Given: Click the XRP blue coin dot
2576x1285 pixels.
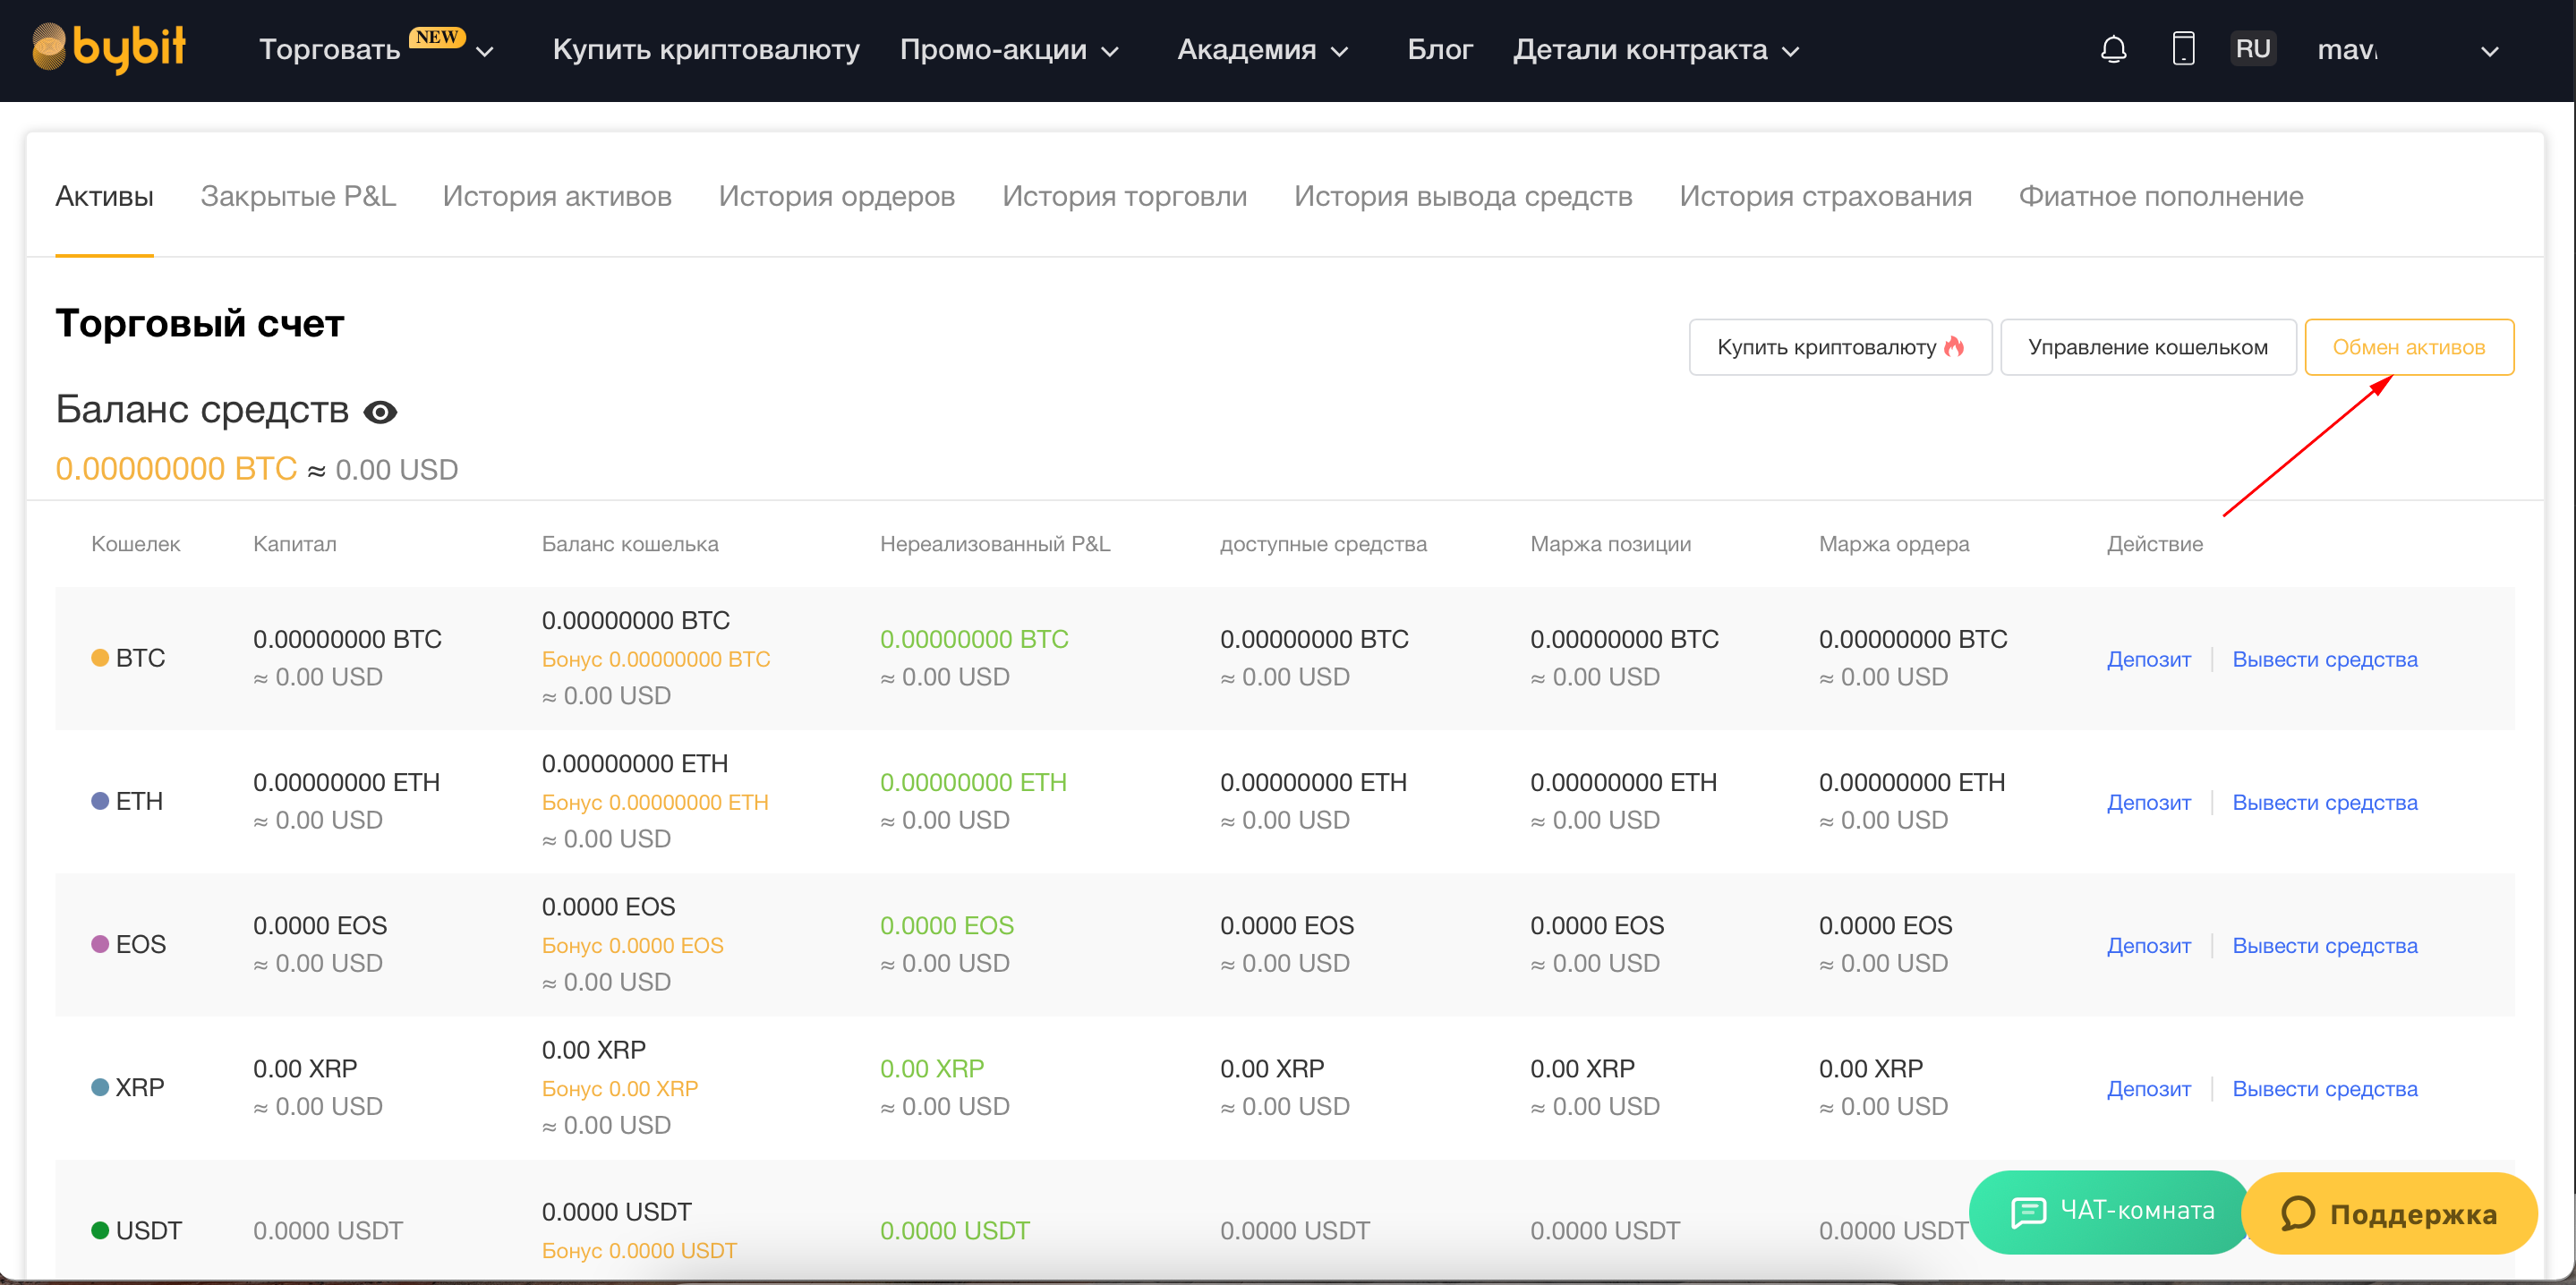Looking at the screenshot, I should coord(100,1087).
